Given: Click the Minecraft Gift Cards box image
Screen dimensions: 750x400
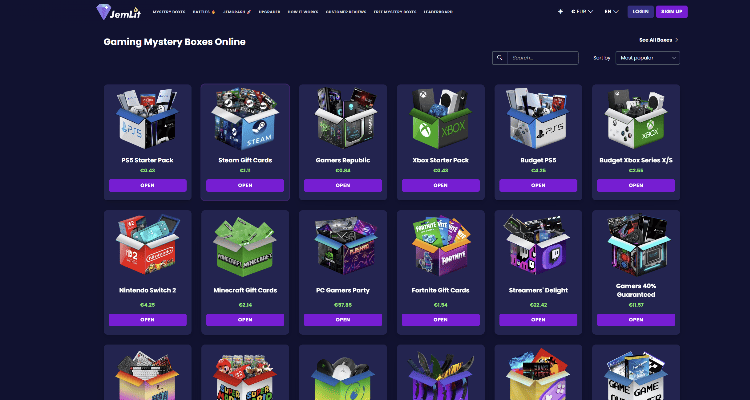Looking at the screenshot, I should (x=245, y=247).
